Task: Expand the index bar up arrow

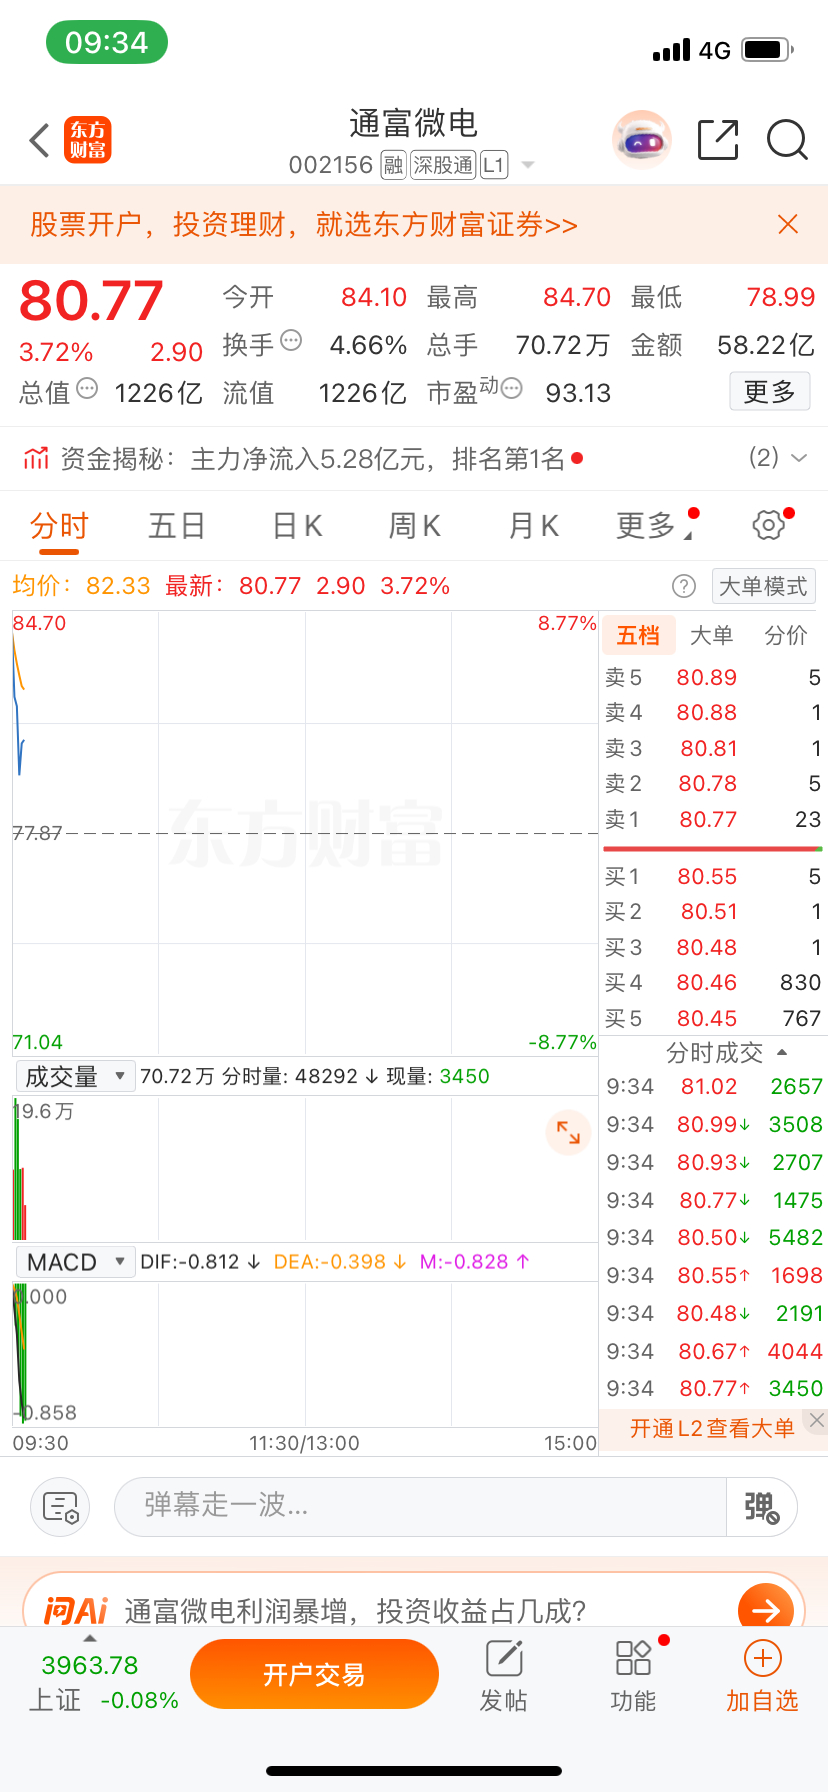Action: point(90,1638)
